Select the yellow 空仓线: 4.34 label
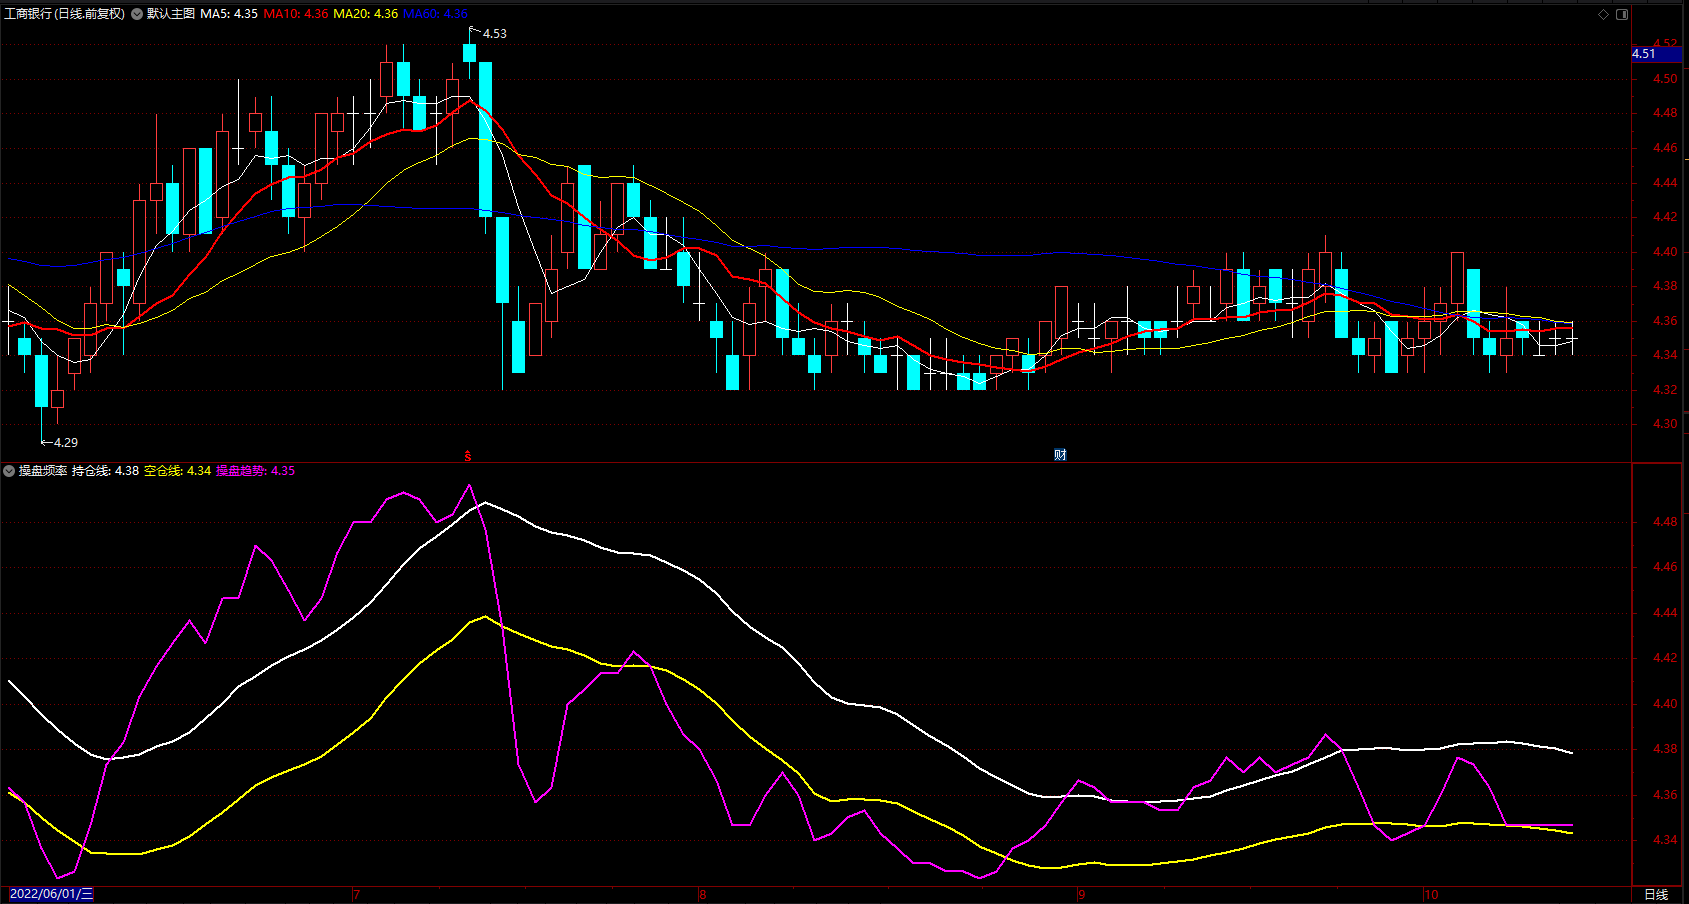This screenshot has width=1689, height=904. click(177, 471)
